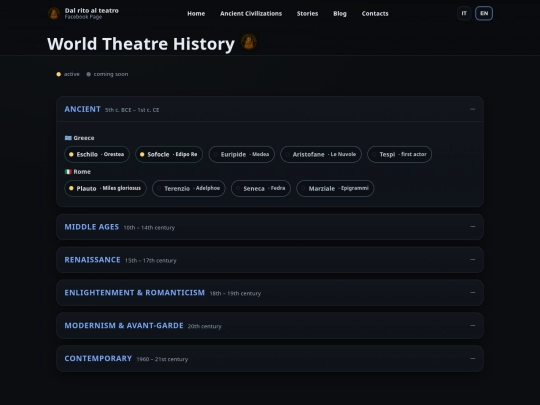Click the gray coming soon legend dot

[x=89, y=74]
